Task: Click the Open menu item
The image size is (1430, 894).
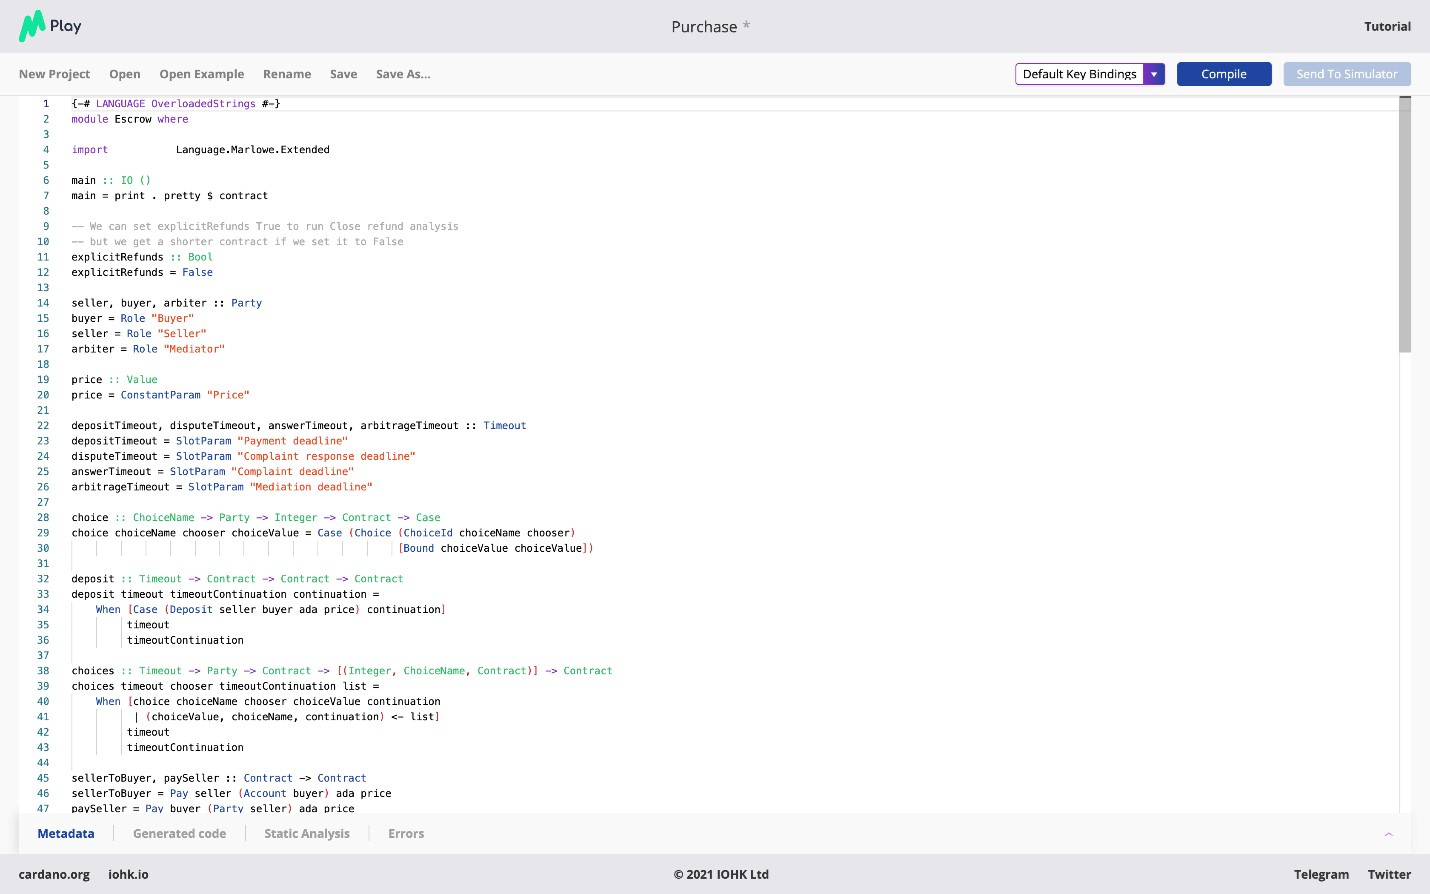Action: click(x=125, y=74)
